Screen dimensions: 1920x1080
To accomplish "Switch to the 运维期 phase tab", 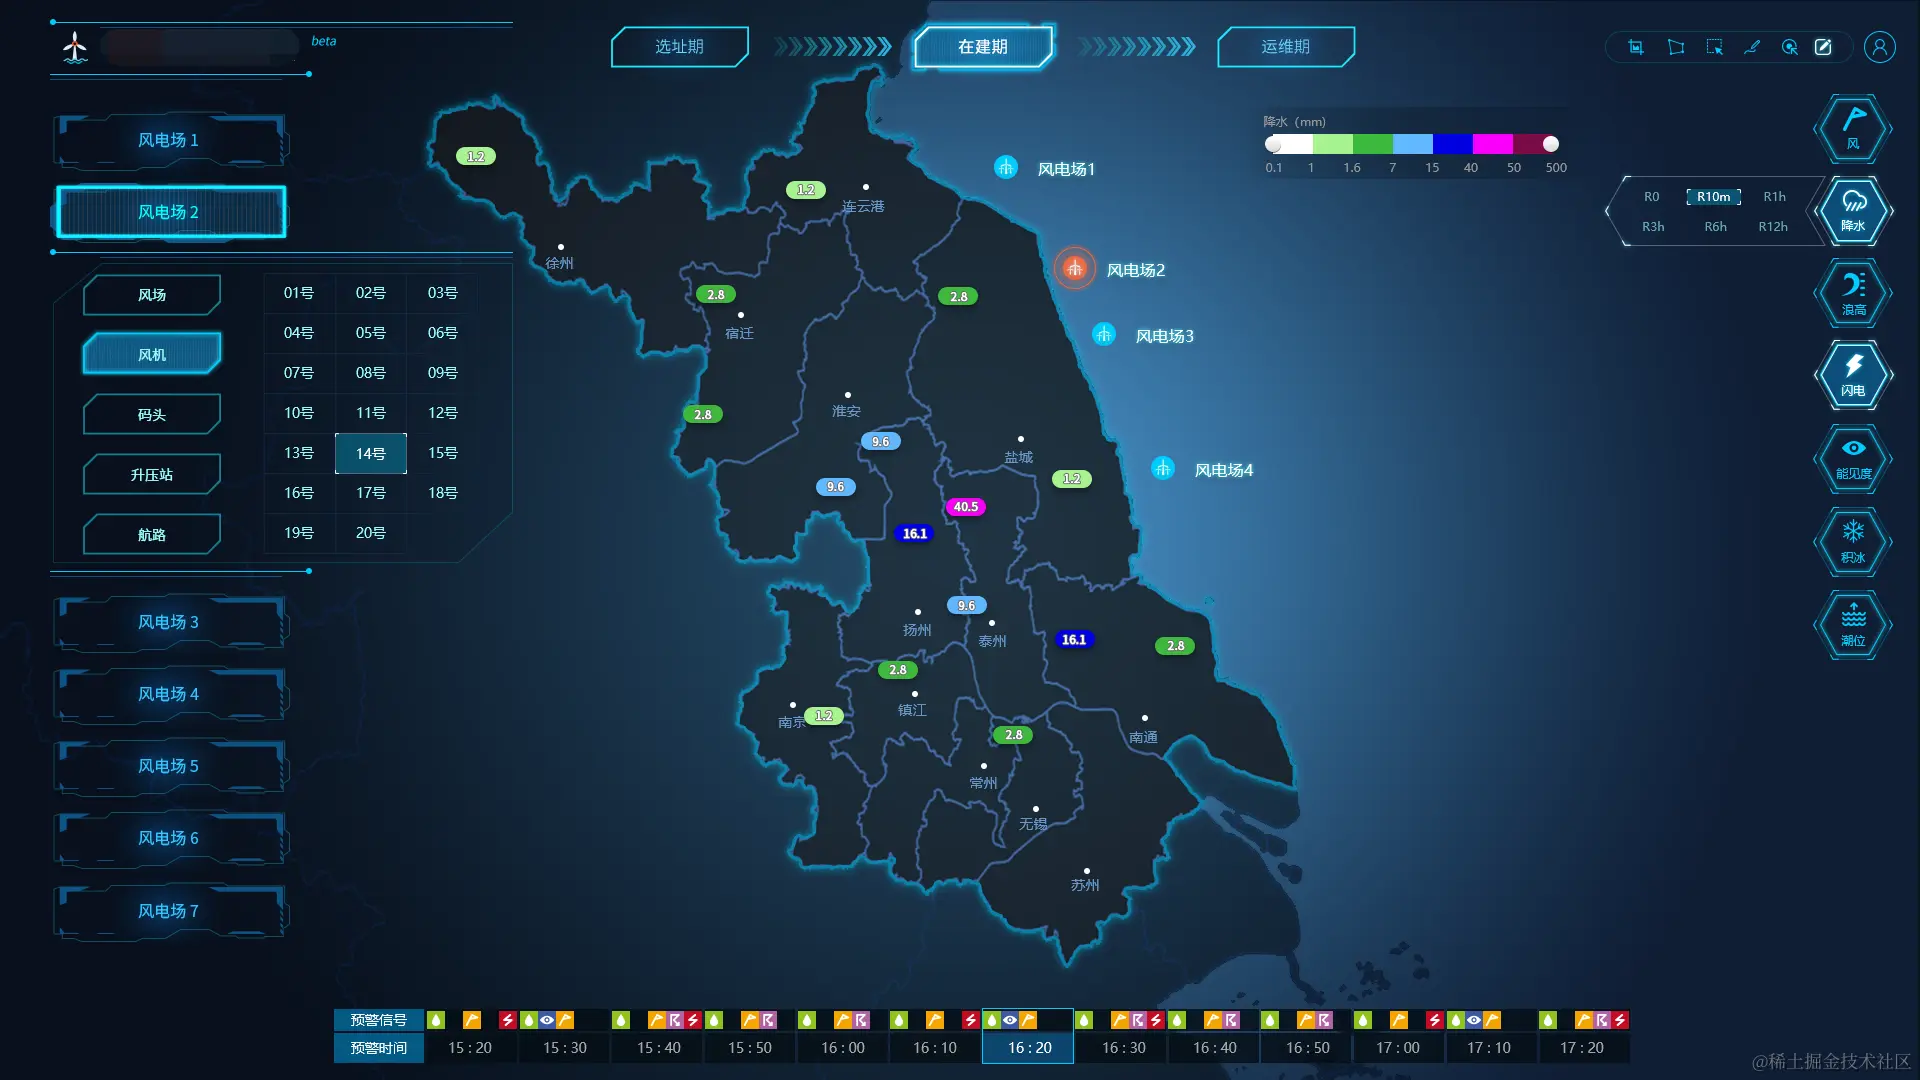I will click(x=1285, y=47).
